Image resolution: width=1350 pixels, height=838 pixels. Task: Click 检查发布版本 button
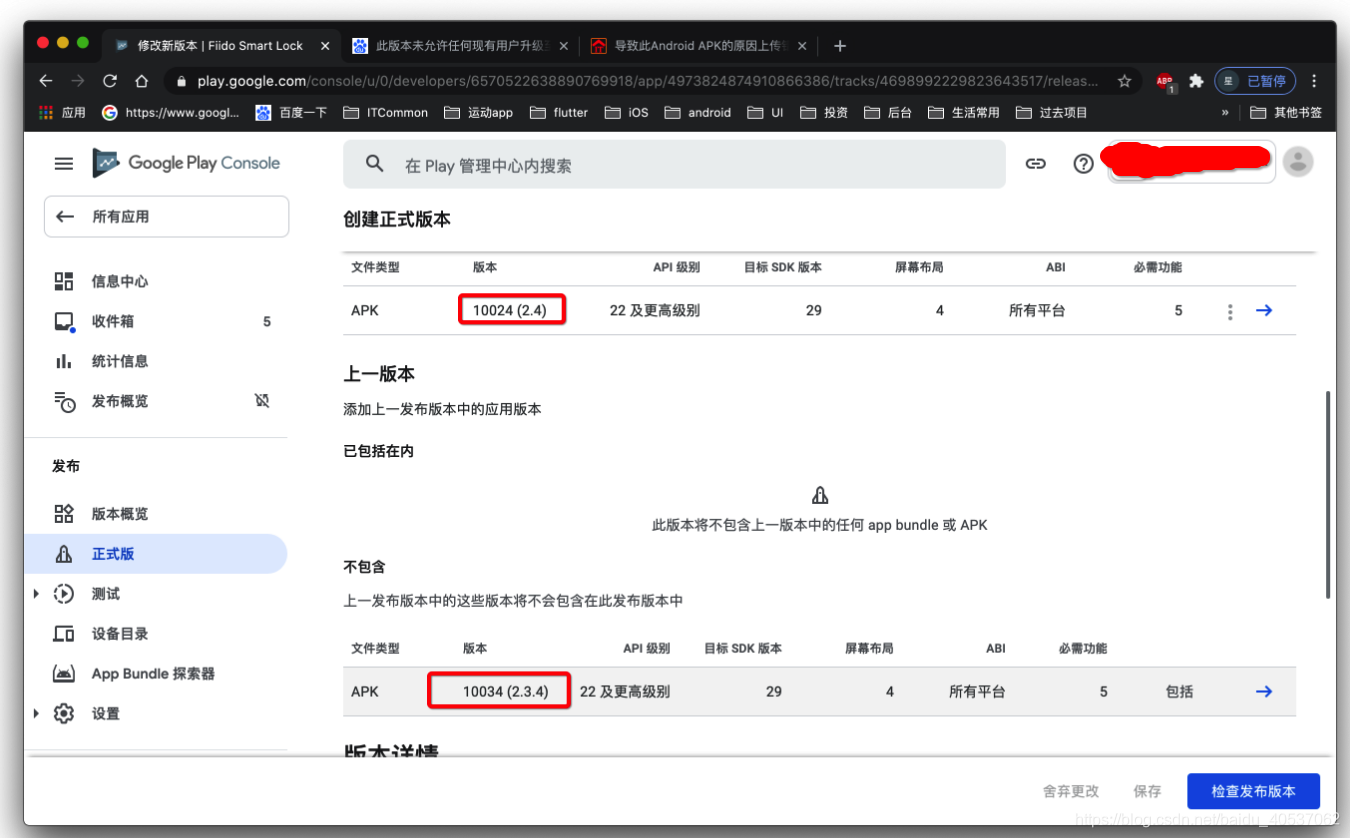(1253, 791)
